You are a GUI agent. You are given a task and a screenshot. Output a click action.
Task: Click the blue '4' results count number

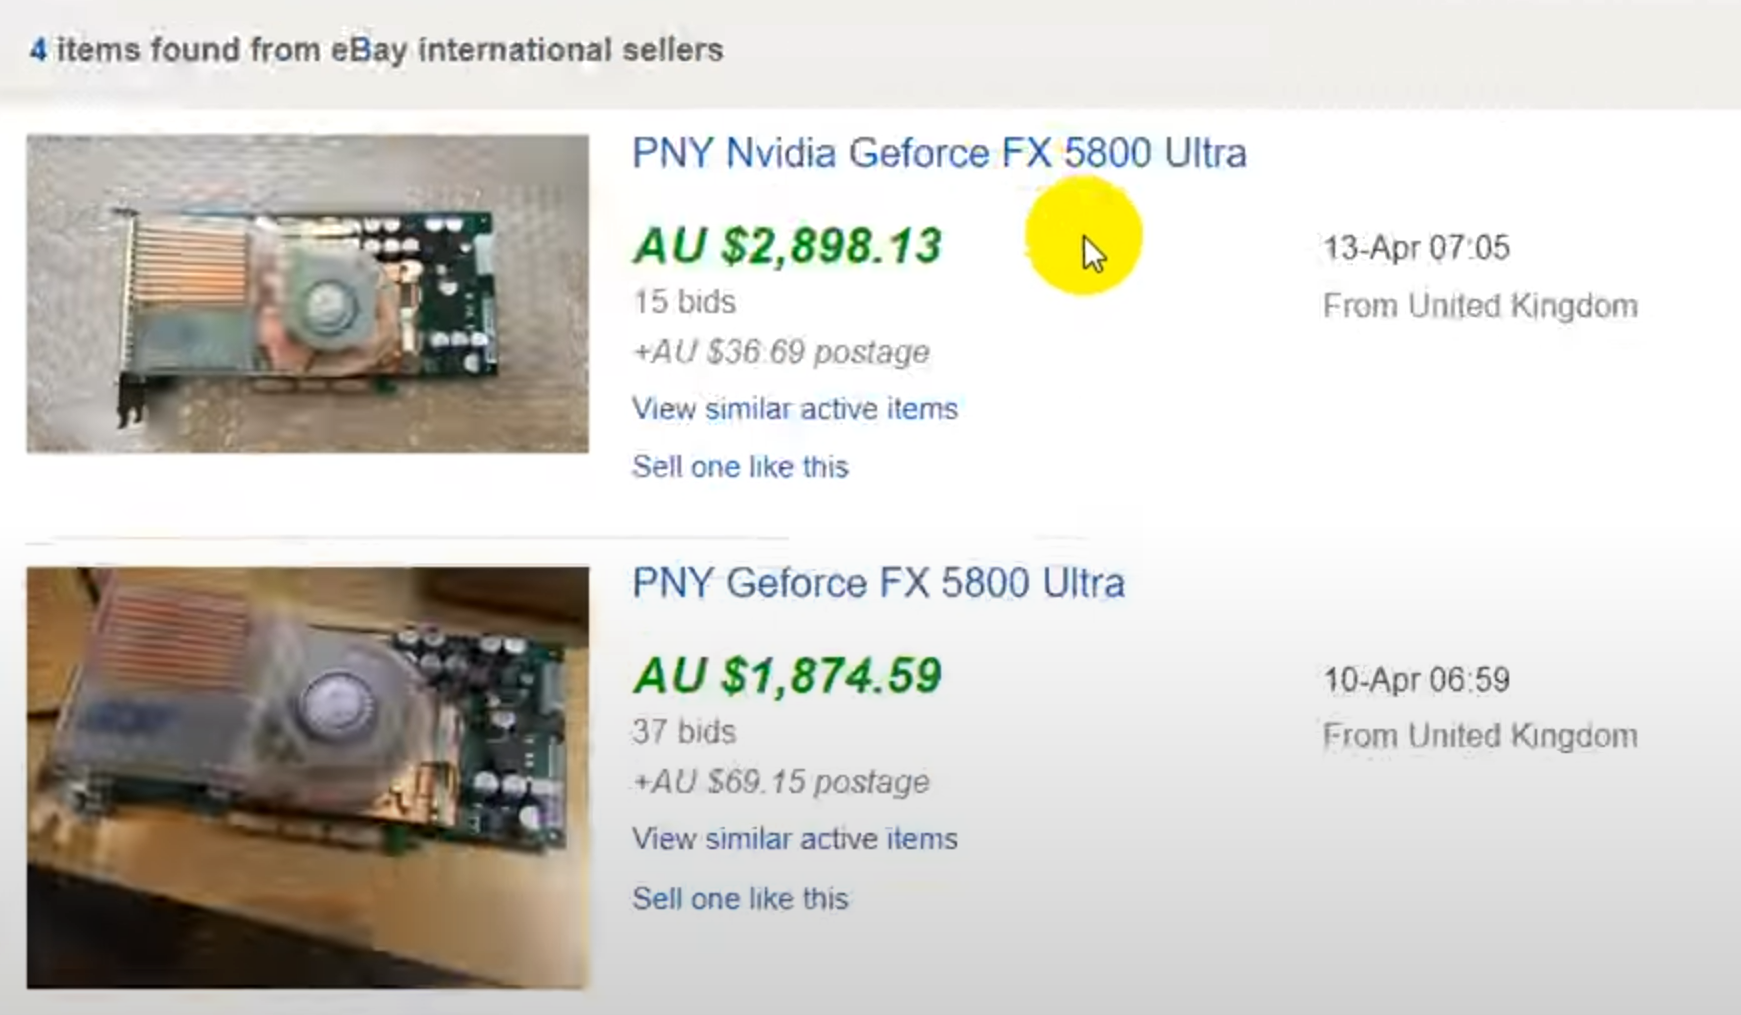38,50
